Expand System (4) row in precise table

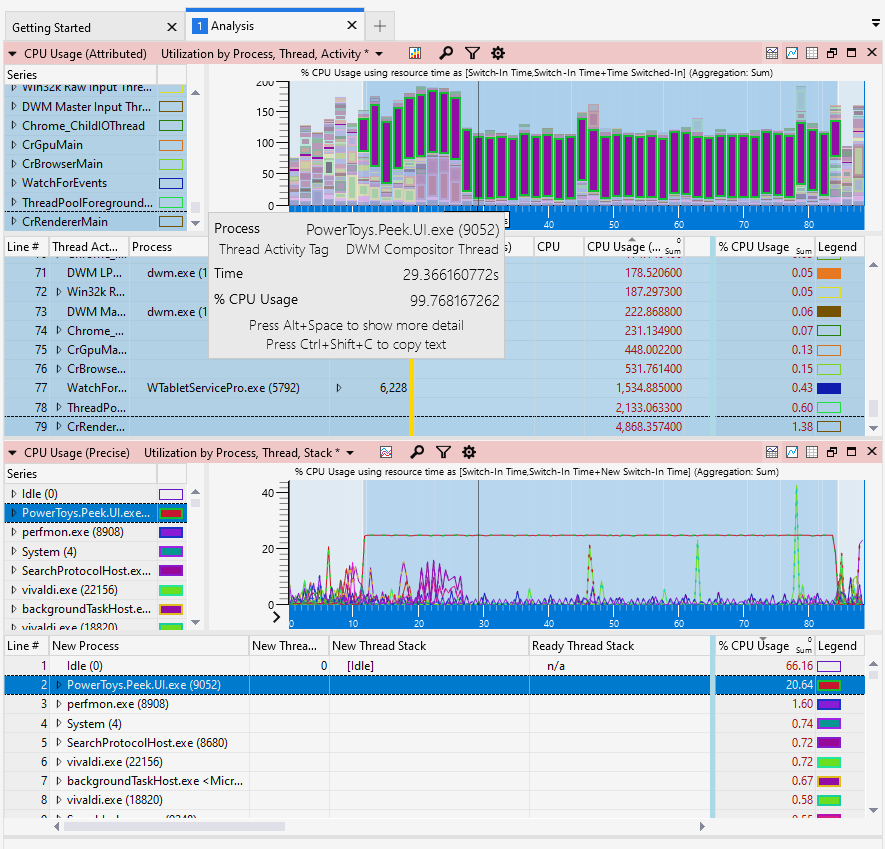[x=59, y=724]
